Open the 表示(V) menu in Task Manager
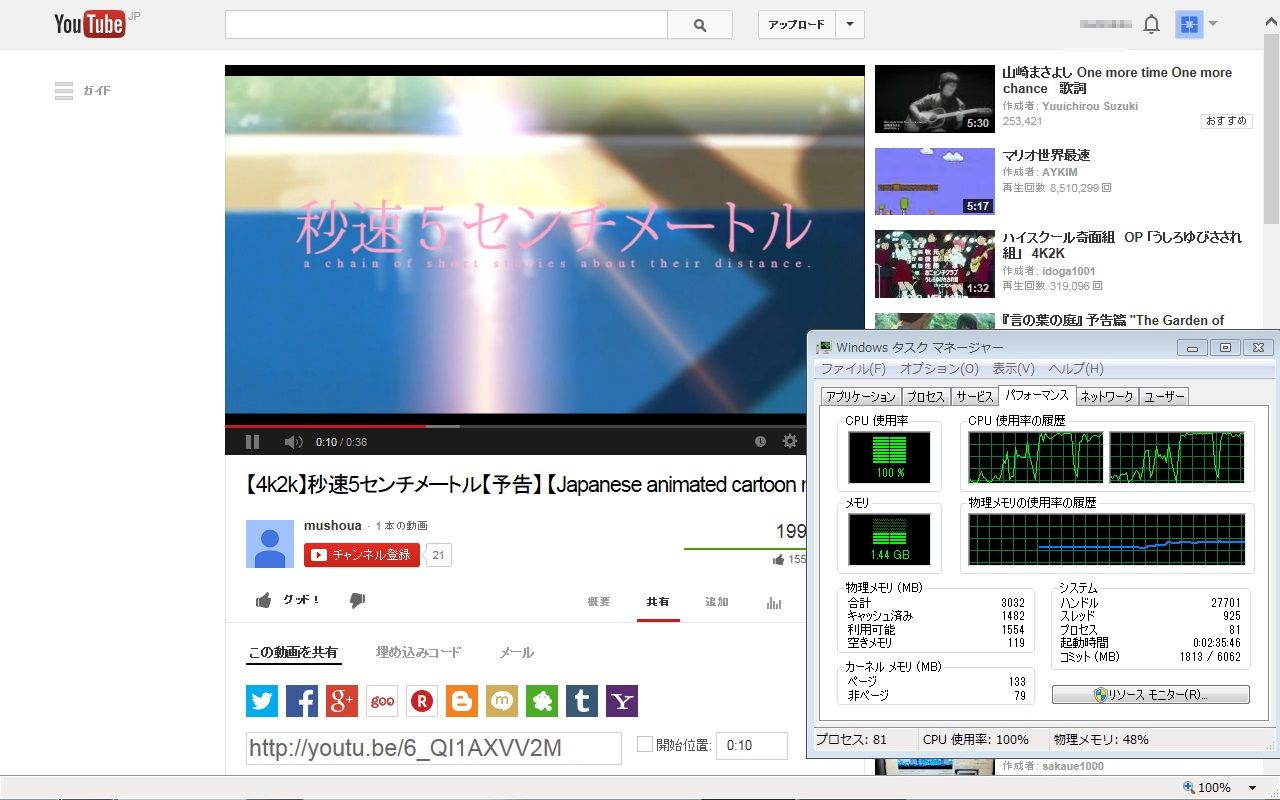Screen dimensions: 1280x800 coord(1013,369)
